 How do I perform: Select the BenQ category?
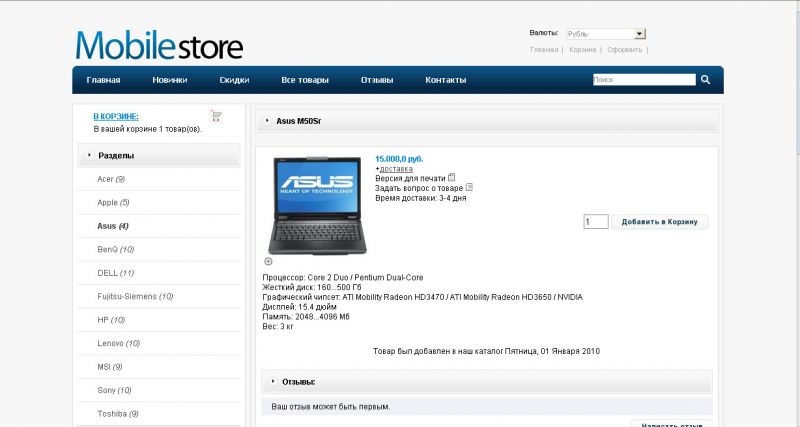(116, 249)
